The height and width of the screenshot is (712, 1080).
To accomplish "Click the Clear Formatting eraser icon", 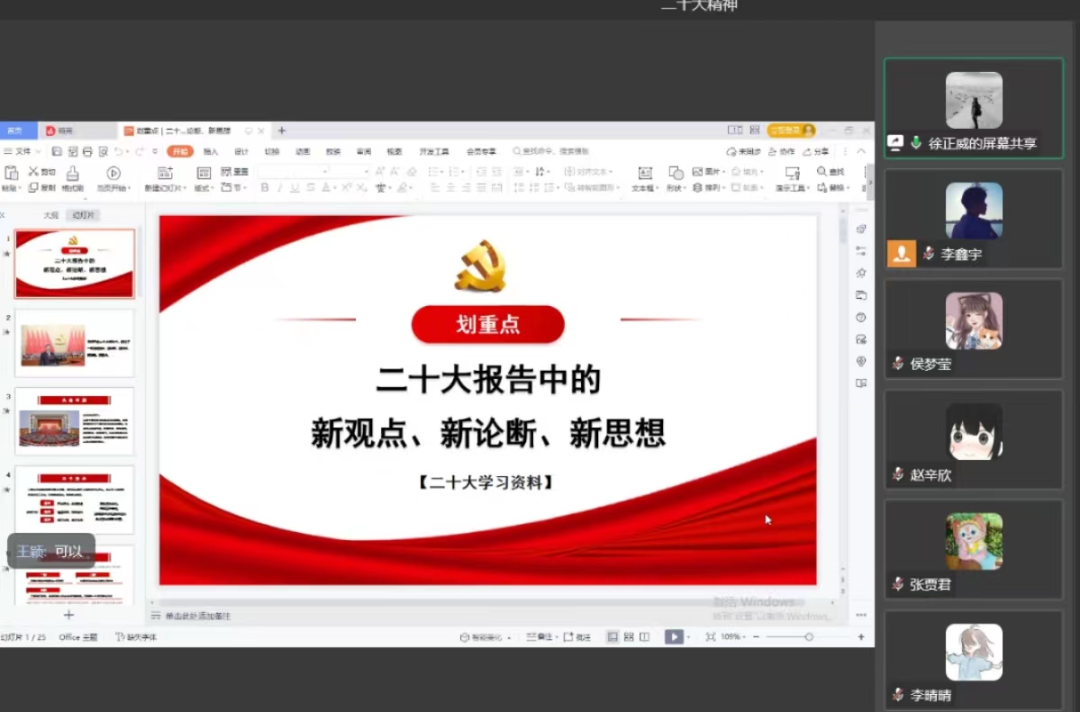I will [x=412, y=171].
